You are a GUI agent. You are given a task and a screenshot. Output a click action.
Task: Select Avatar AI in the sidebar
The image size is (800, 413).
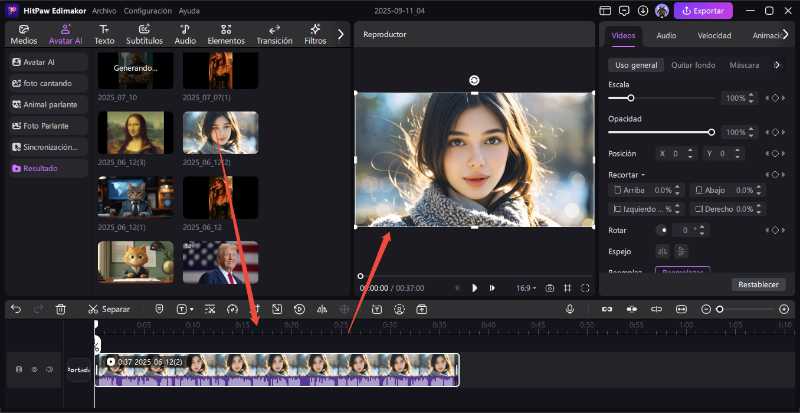tap(48, 62)
